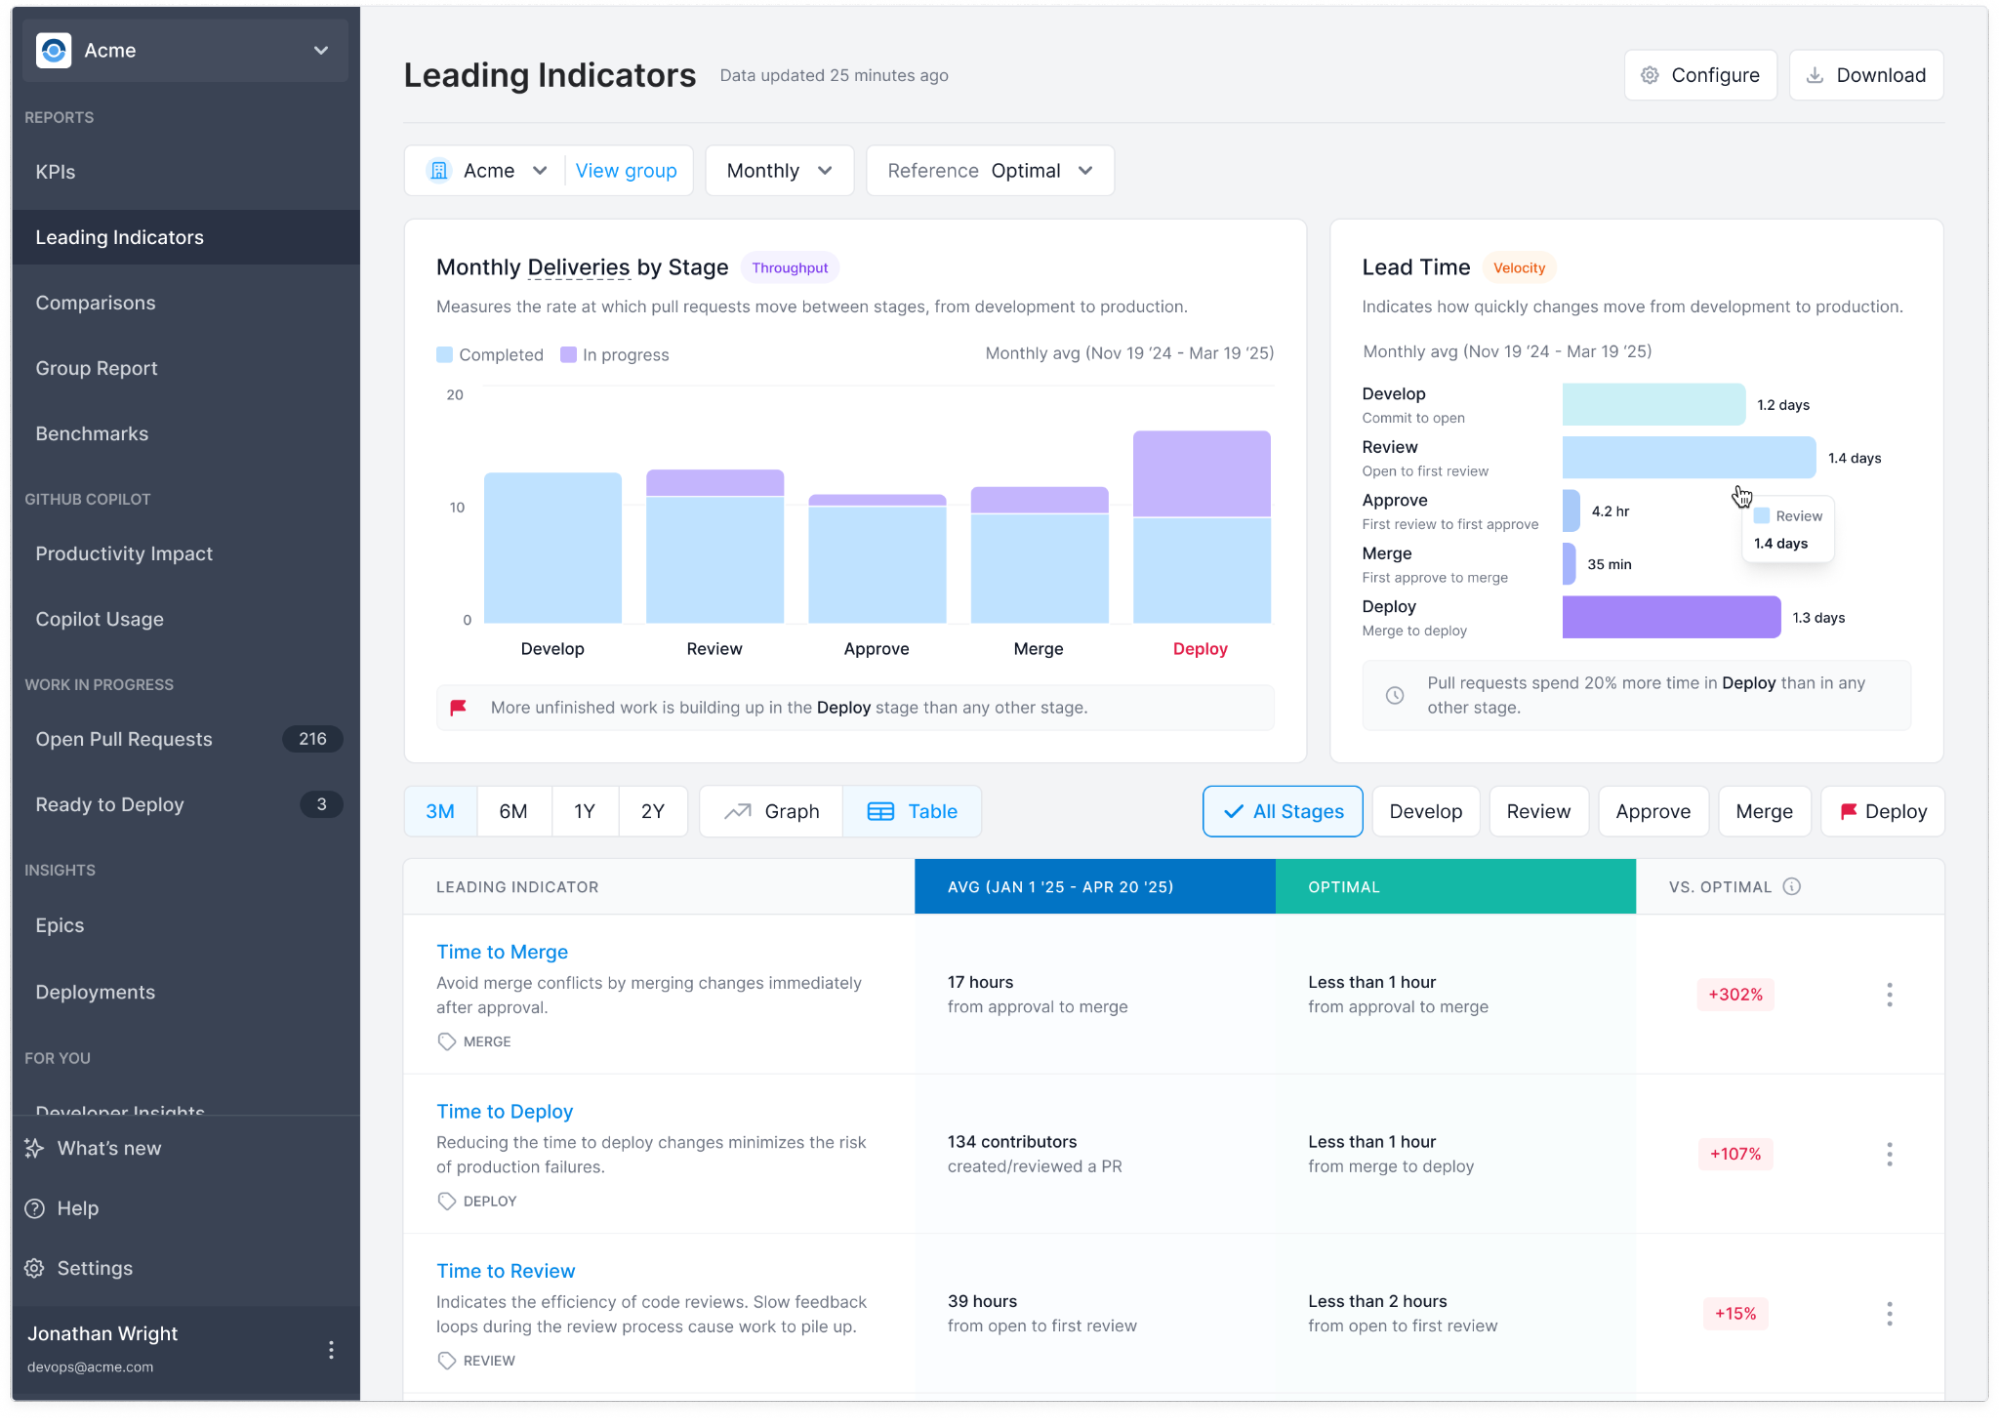Select the Table view icon
This screenshot has width=1999, height=1419.
click(x=881, y=811)
